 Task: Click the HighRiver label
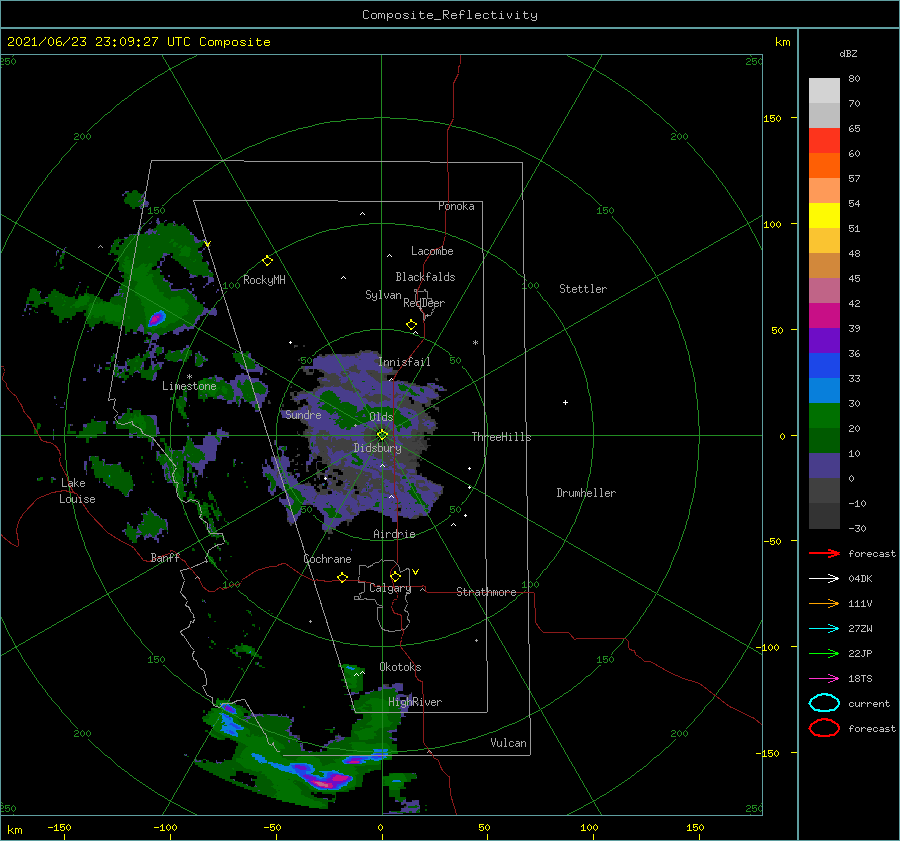point(415,702)
